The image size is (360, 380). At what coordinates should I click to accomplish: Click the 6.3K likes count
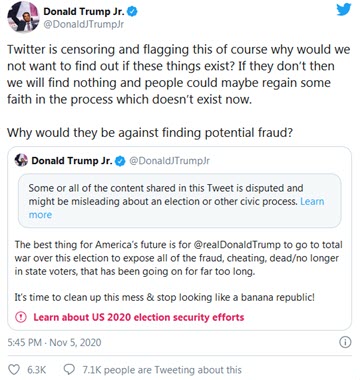37,370
